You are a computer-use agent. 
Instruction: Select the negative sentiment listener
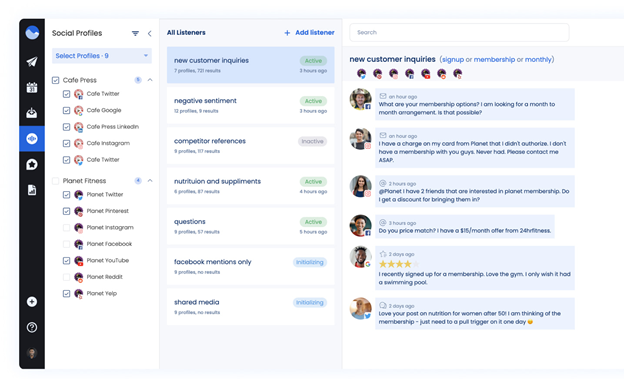click(x=251, y=105)
